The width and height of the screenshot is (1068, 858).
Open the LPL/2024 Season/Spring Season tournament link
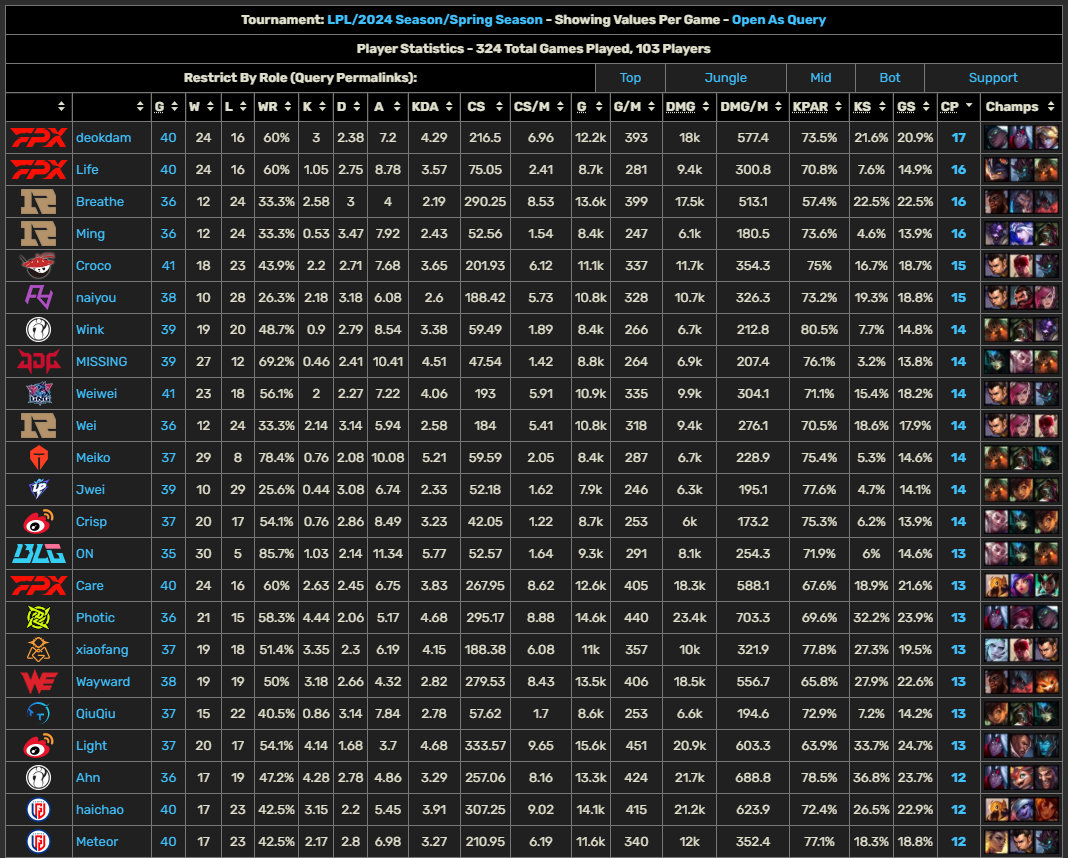click(x=434, y=19)
